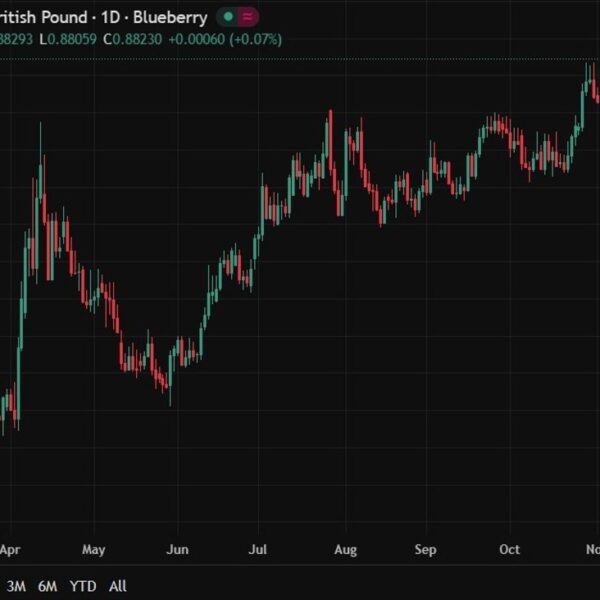This screenshot has width=600, height=600.
Task: Click the green market open status dot
Action: coord(228,17)
